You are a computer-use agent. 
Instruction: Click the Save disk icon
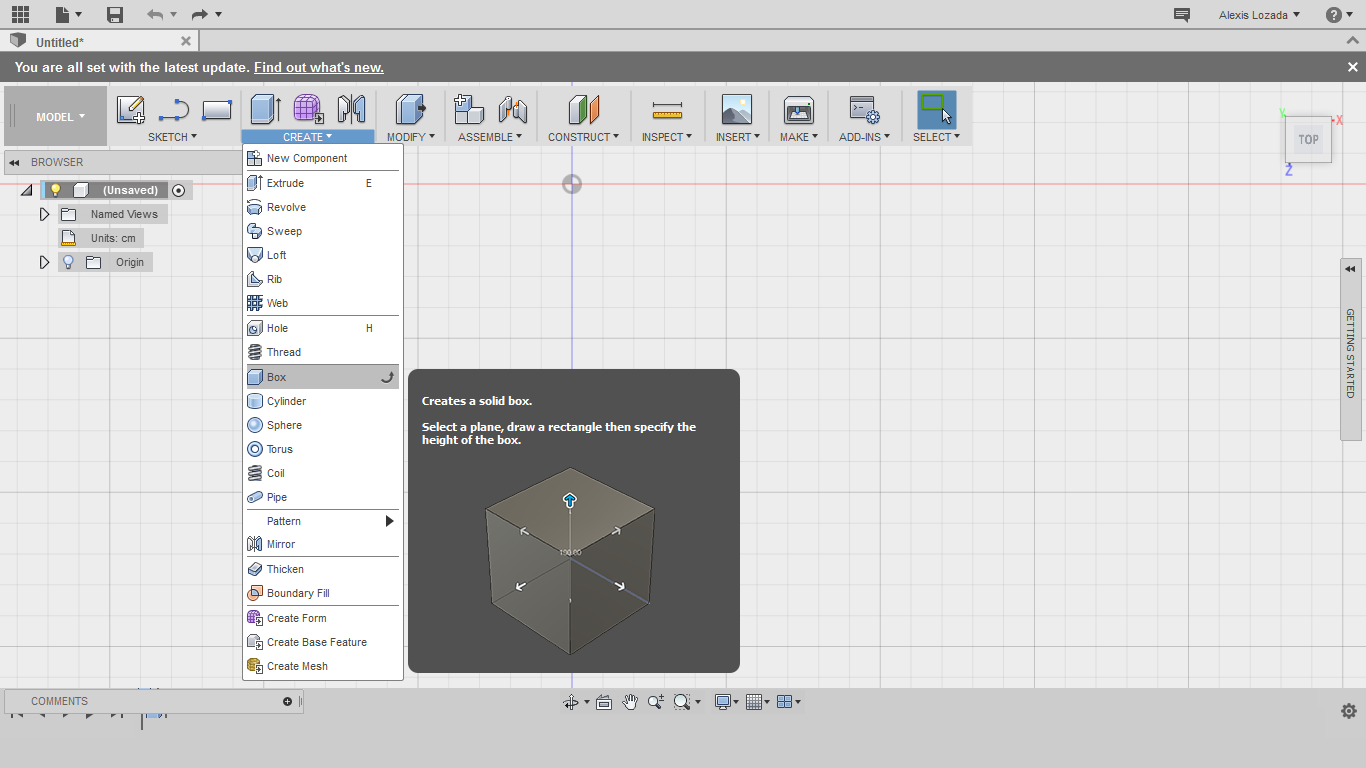115,14
